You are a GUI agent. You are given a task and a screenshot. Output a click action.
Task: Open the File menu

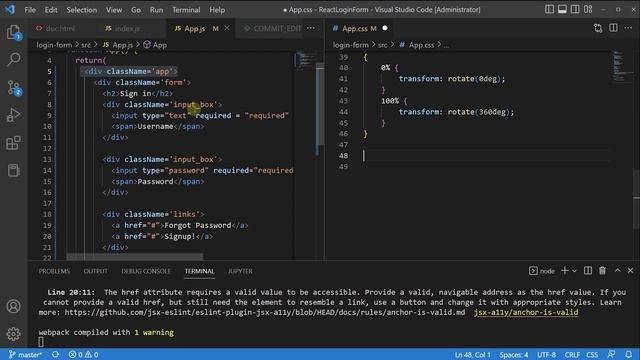(30, 9)
